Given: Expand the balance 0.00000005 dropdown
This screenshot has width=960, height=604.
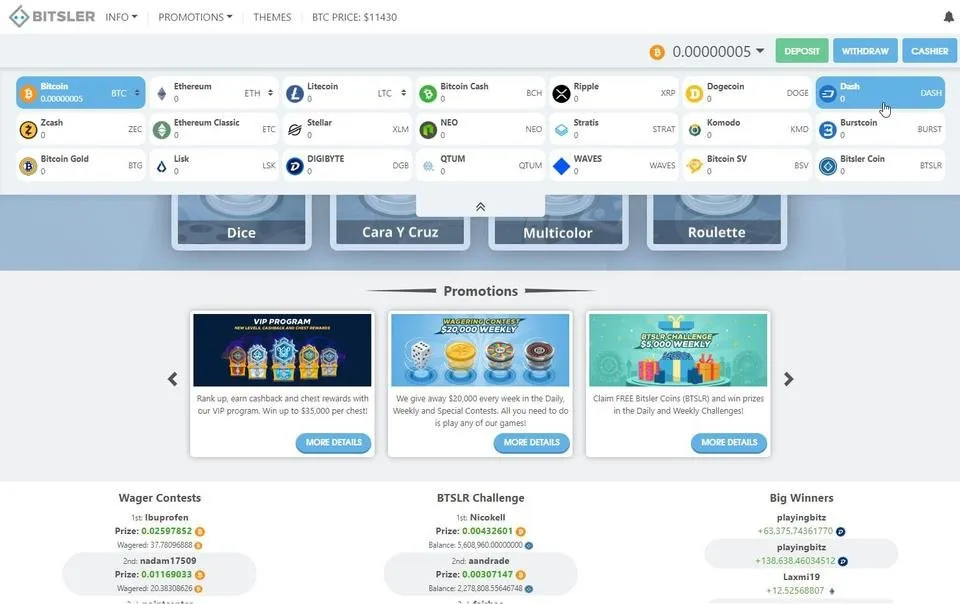Looking at the screenshot, I should point(760,51).
